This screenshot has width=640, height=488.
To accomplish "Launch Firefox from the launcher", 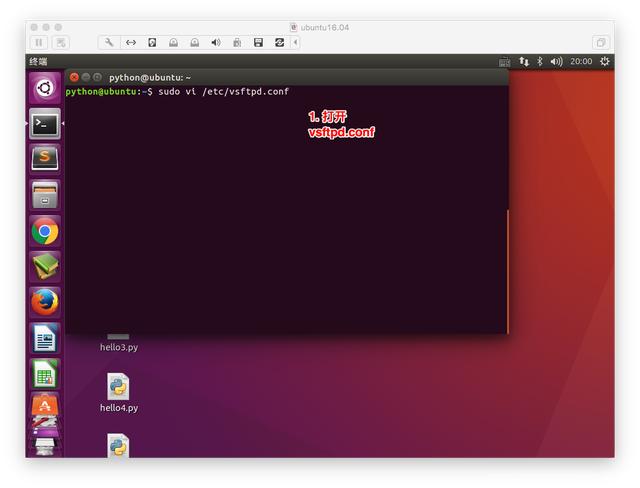I will coord(45,302).
